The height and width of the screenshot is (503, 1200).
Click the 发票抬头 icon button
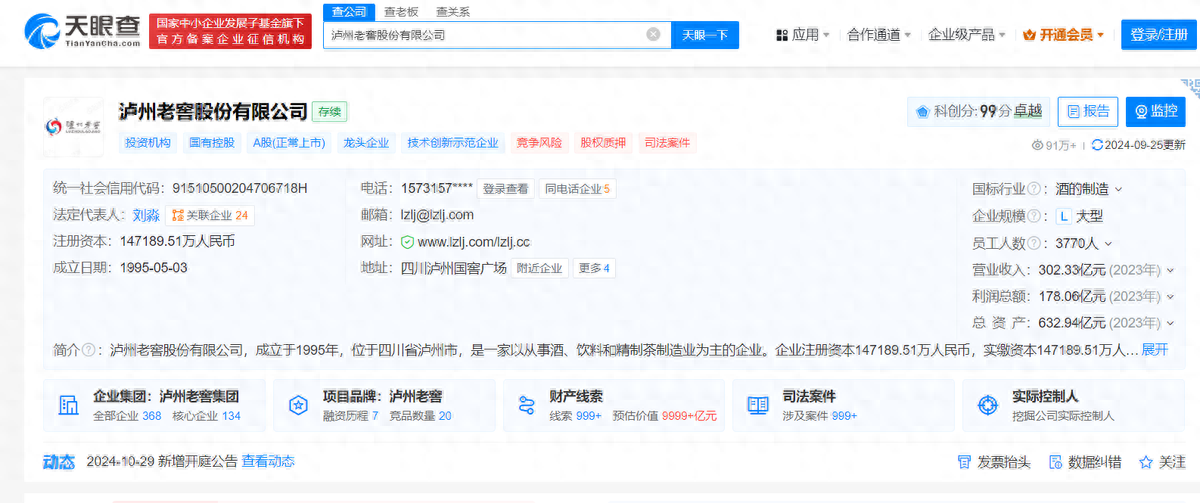coord(994,462)
